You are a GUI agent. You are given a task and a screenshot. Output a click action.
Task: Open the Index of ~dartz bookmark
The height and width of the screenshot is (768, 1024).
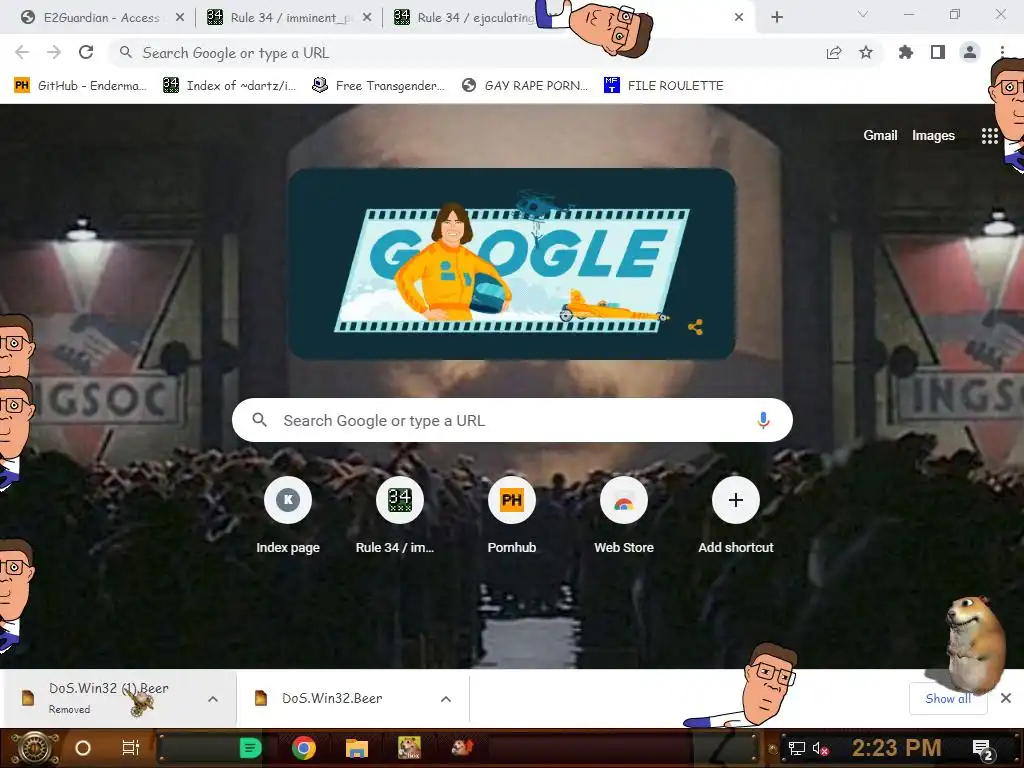click(229, 86)
